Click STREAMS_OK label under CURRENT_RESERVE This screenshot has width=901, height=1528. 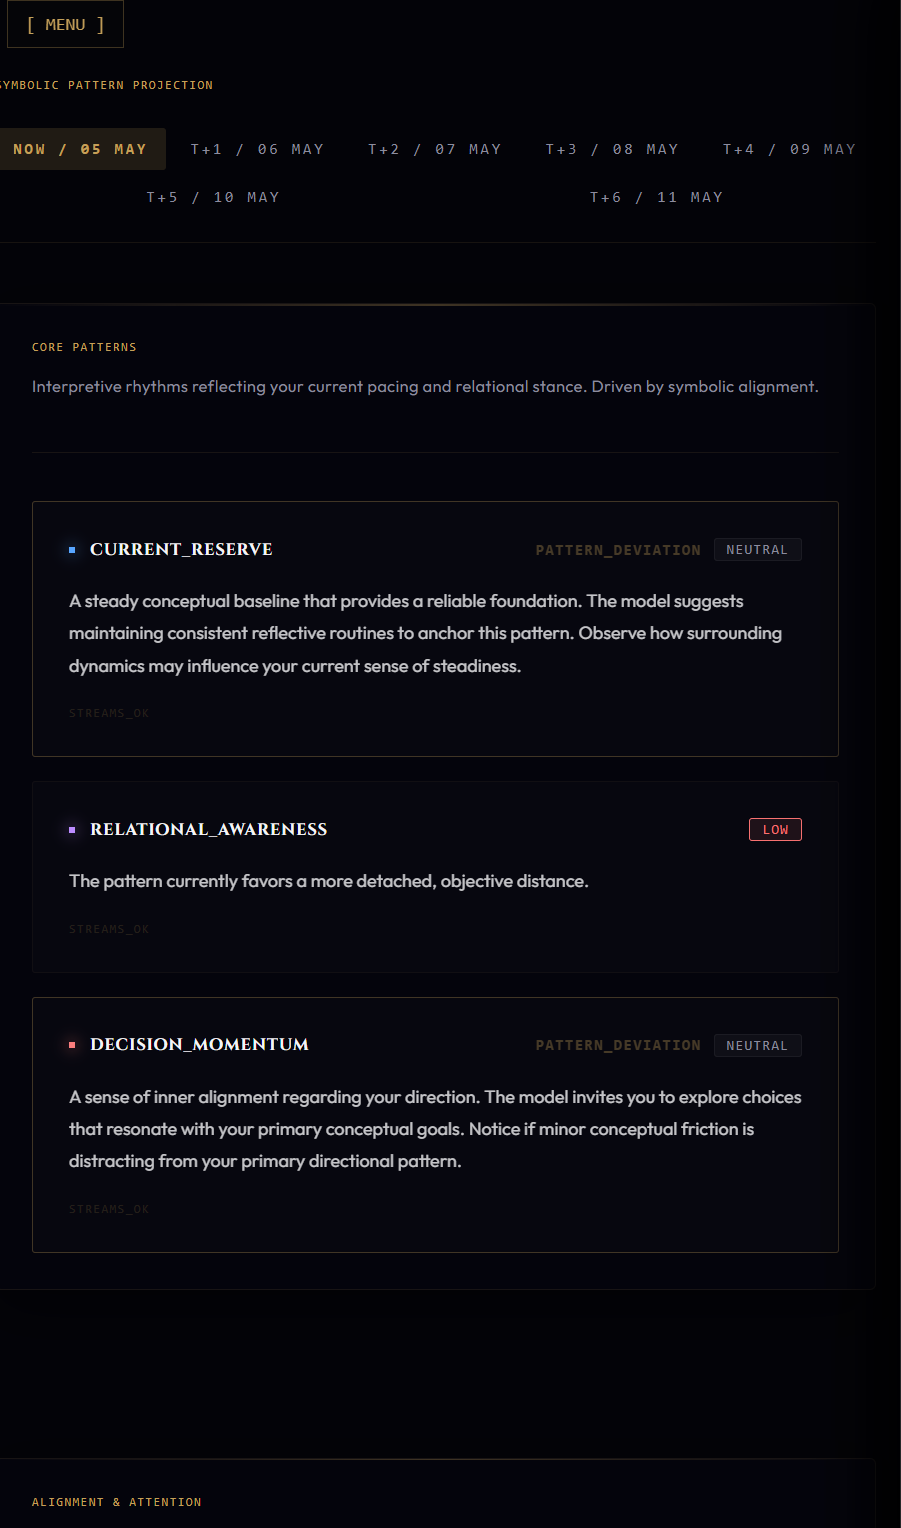109,713
